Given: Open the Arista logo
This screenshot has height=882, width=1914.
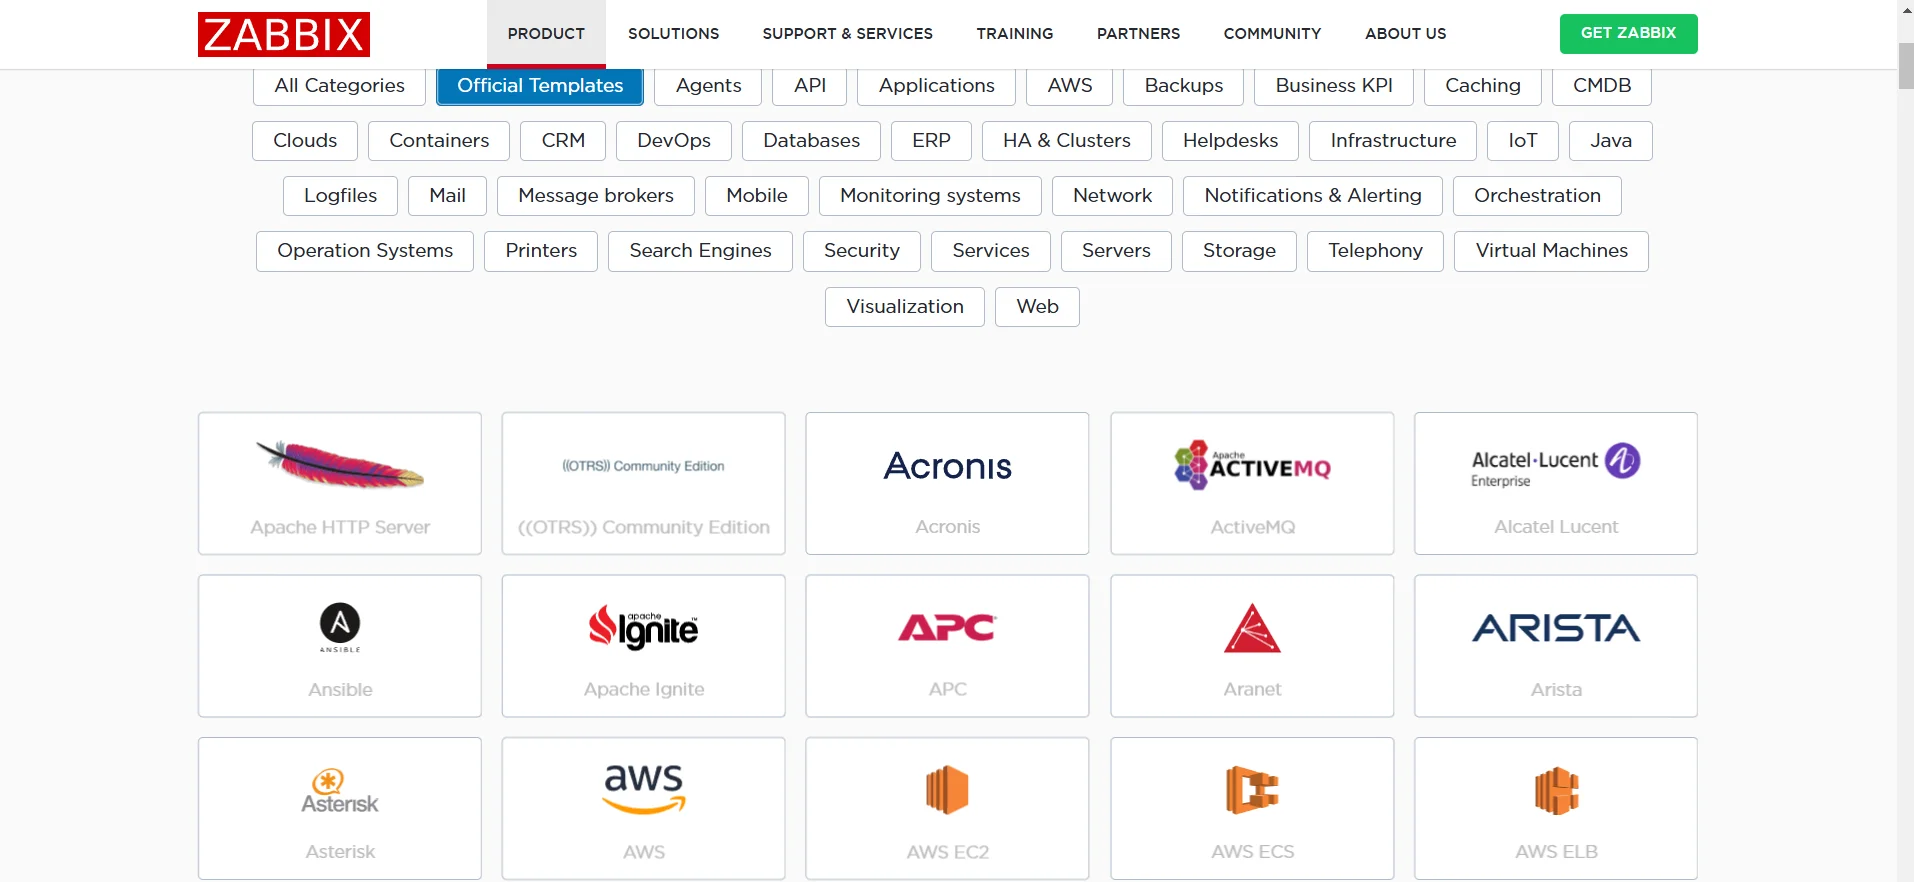Looking at the screenshot, I should (1556, 628).
